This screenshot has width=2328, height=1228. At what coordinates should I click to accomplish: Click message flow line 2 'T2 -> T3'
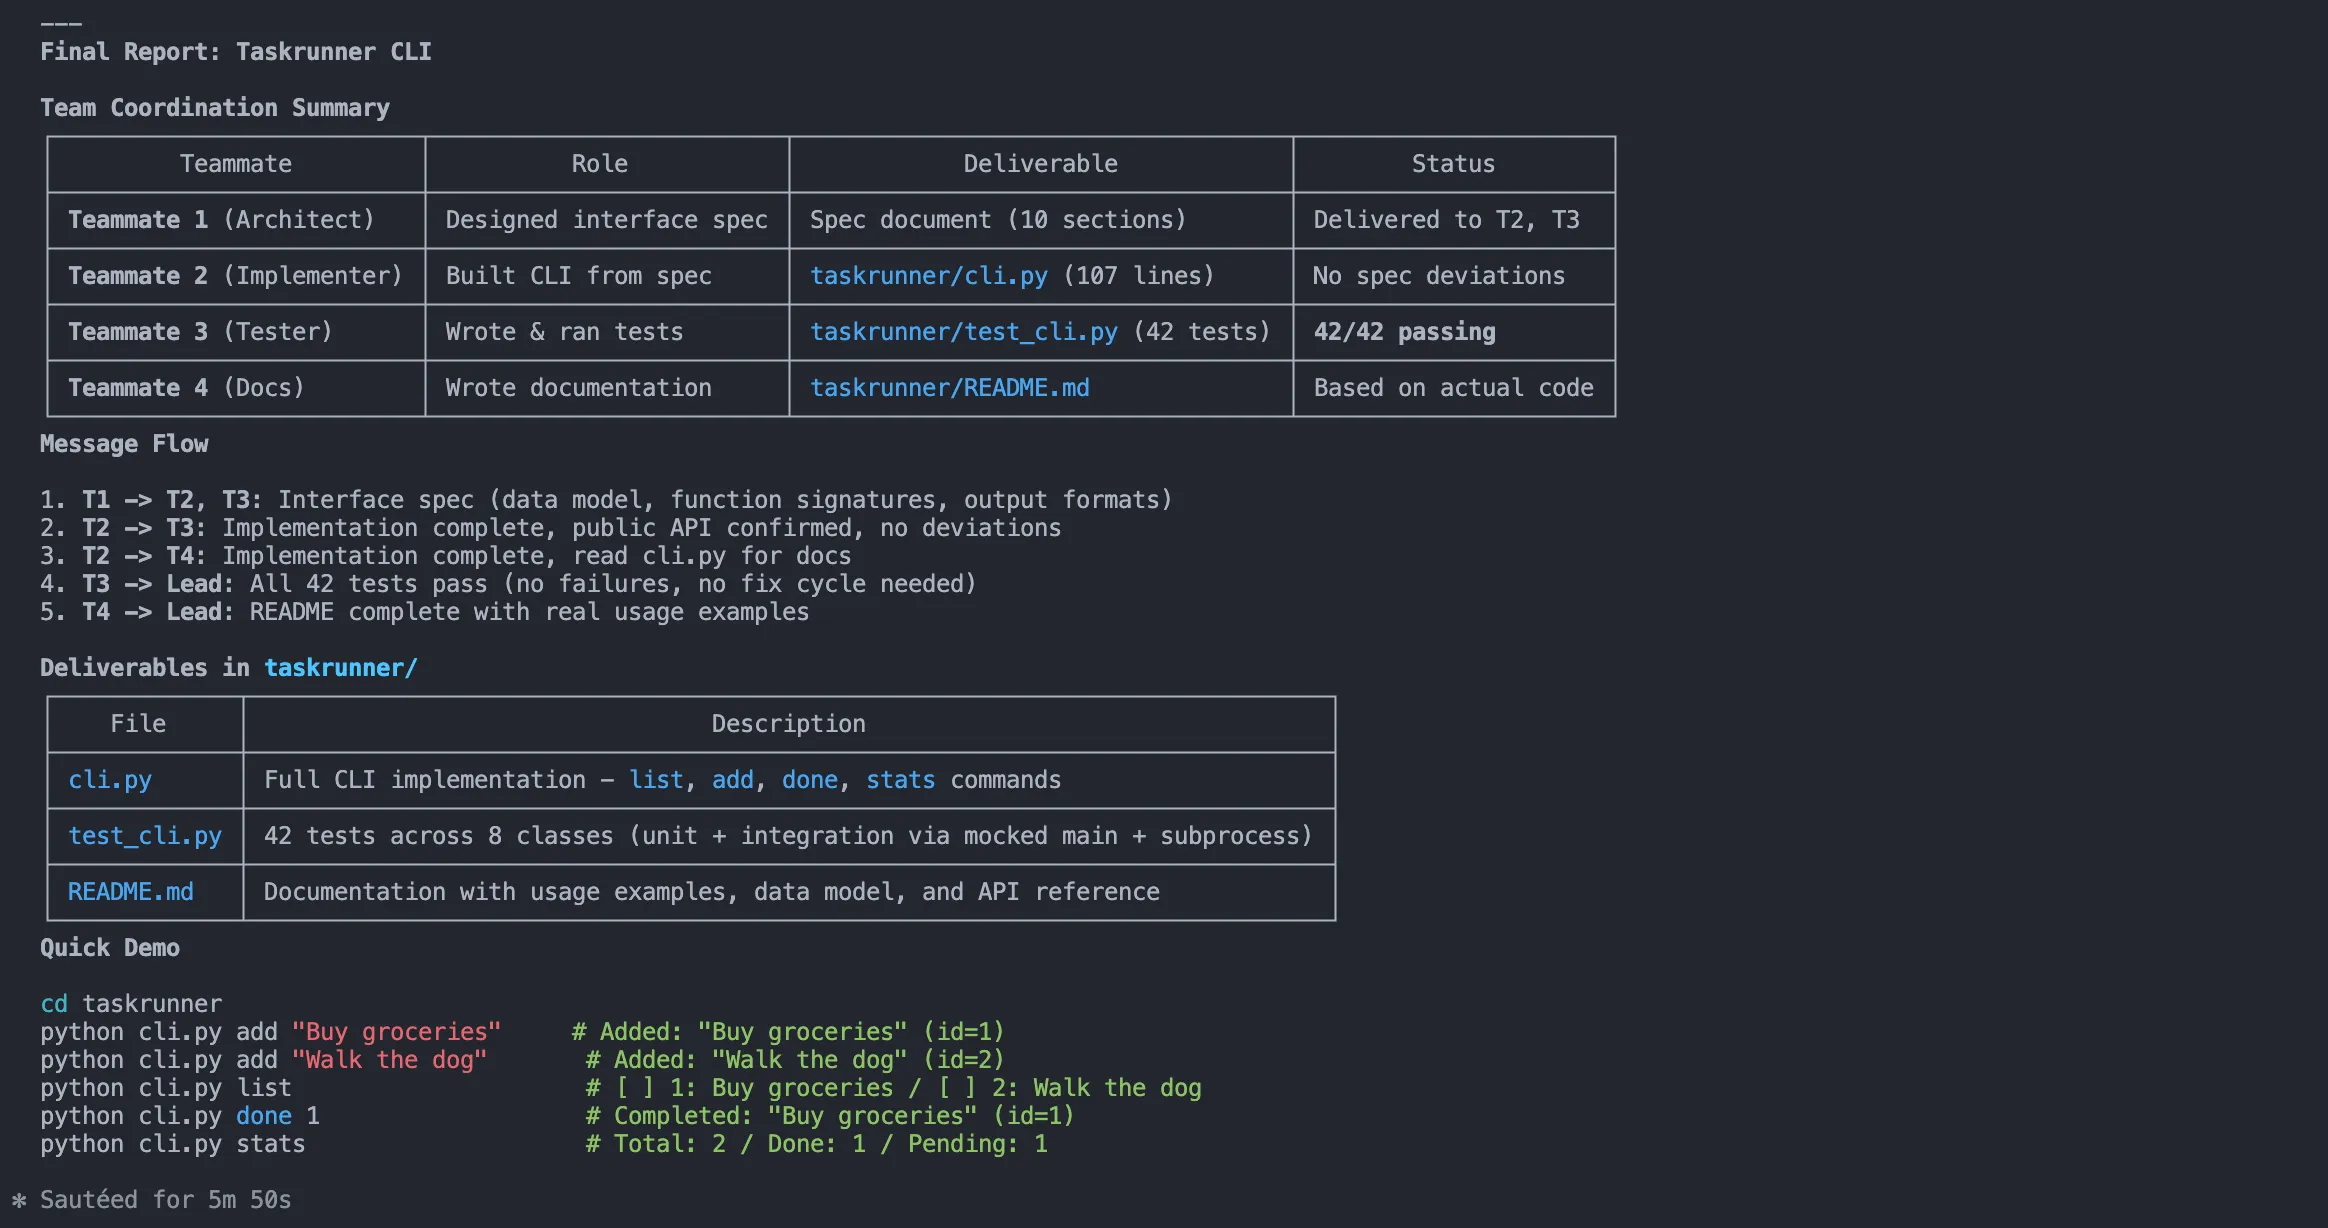coord(551,528)
